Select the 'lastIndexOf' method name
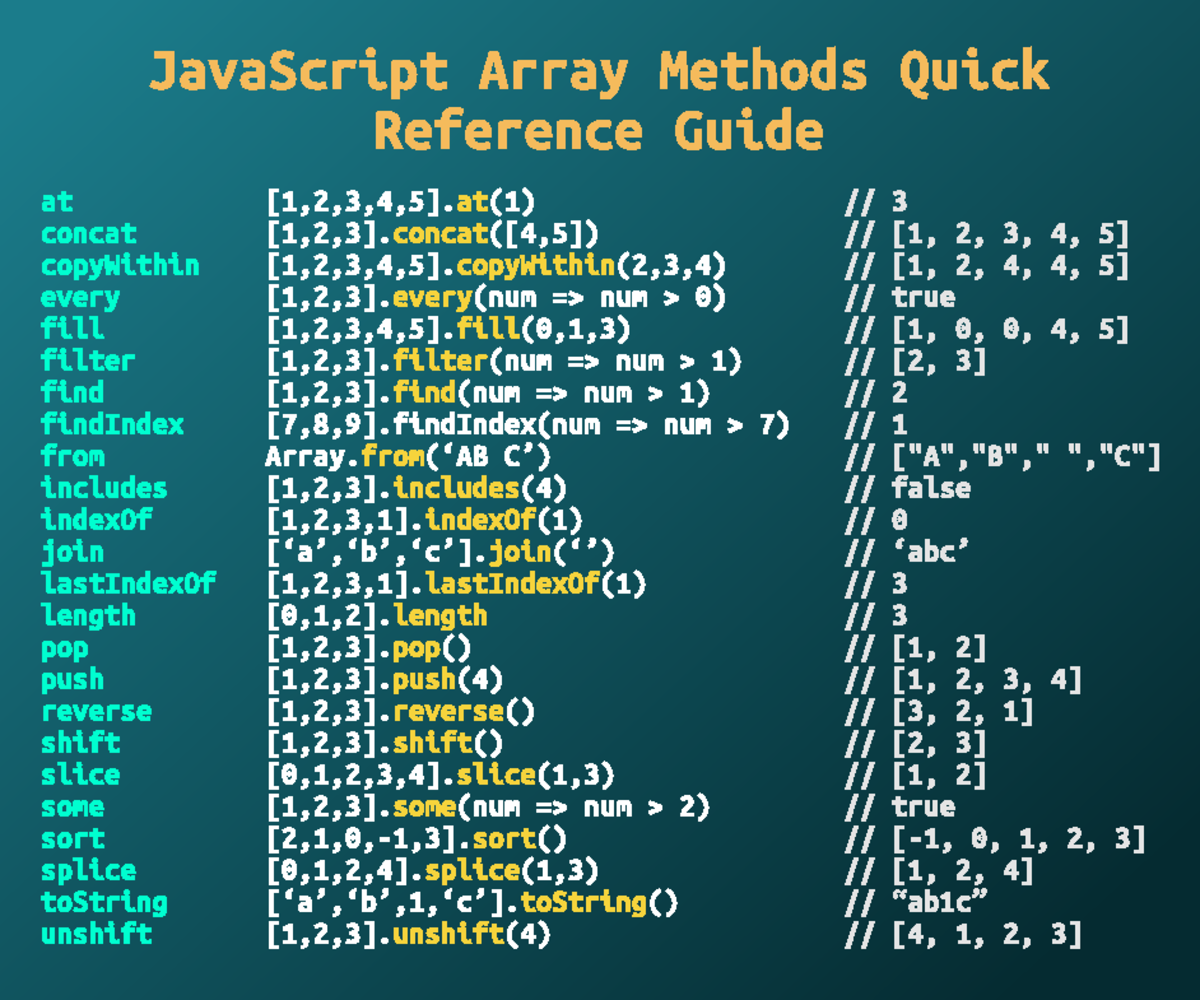Image resolution: width=1200 pixels, height=1000 pixels. (x=128, y=584)
